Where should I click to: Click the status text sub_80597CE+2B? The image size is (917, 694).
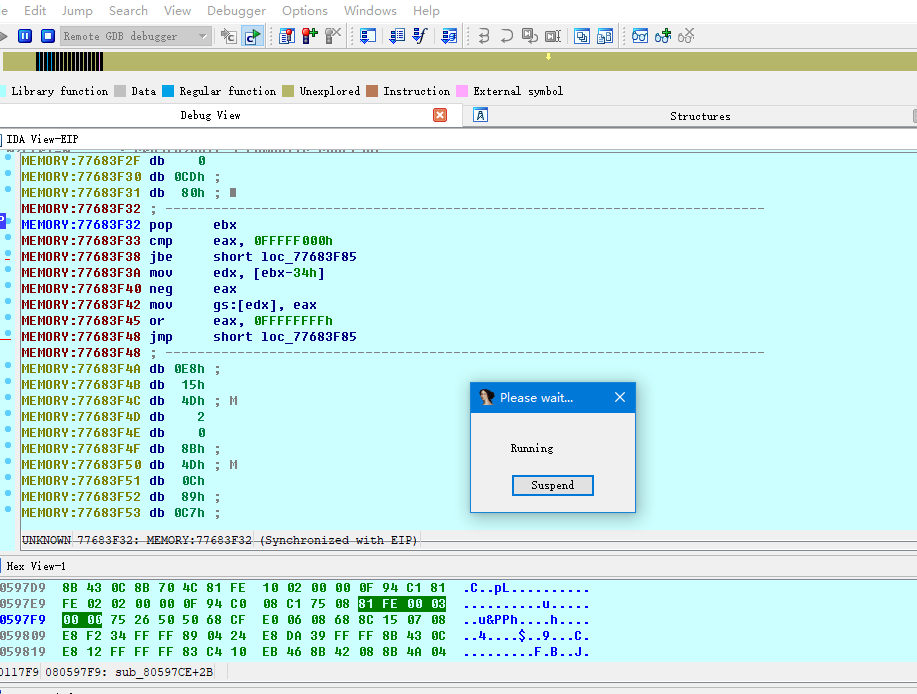pyautogui.click(x=164, y=672)
